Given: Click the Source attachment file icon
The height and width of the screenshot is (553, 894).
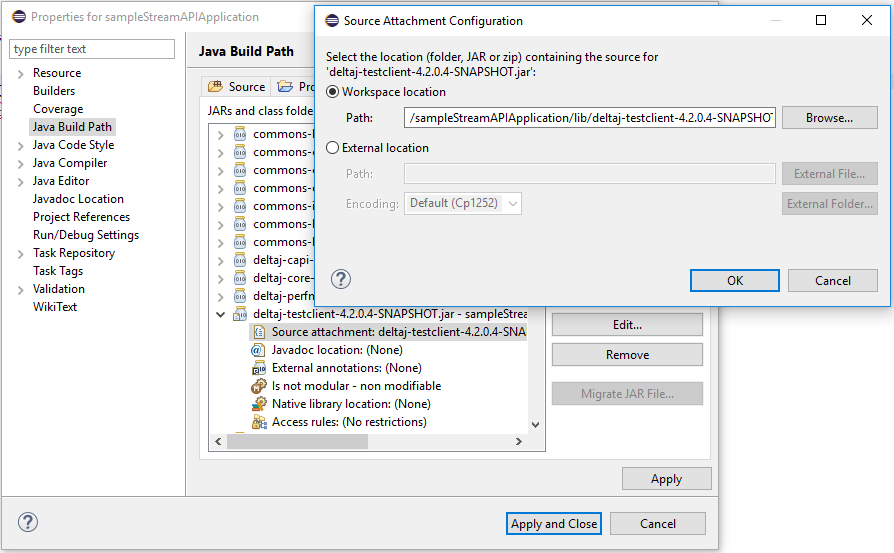Looking at the screenshot, I should tap(259, 332).
